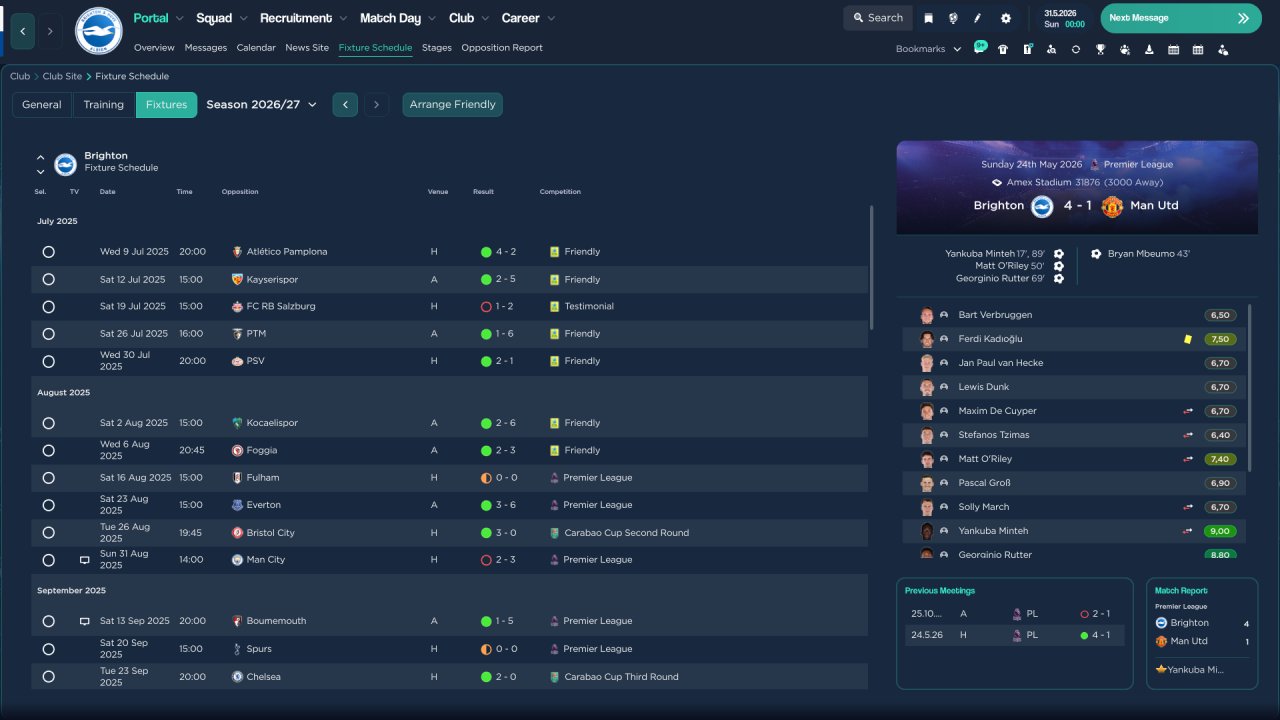The image size is (1280, 720).
Task: Open the Match Day dropdown menu
Action: tap(398, 18)
